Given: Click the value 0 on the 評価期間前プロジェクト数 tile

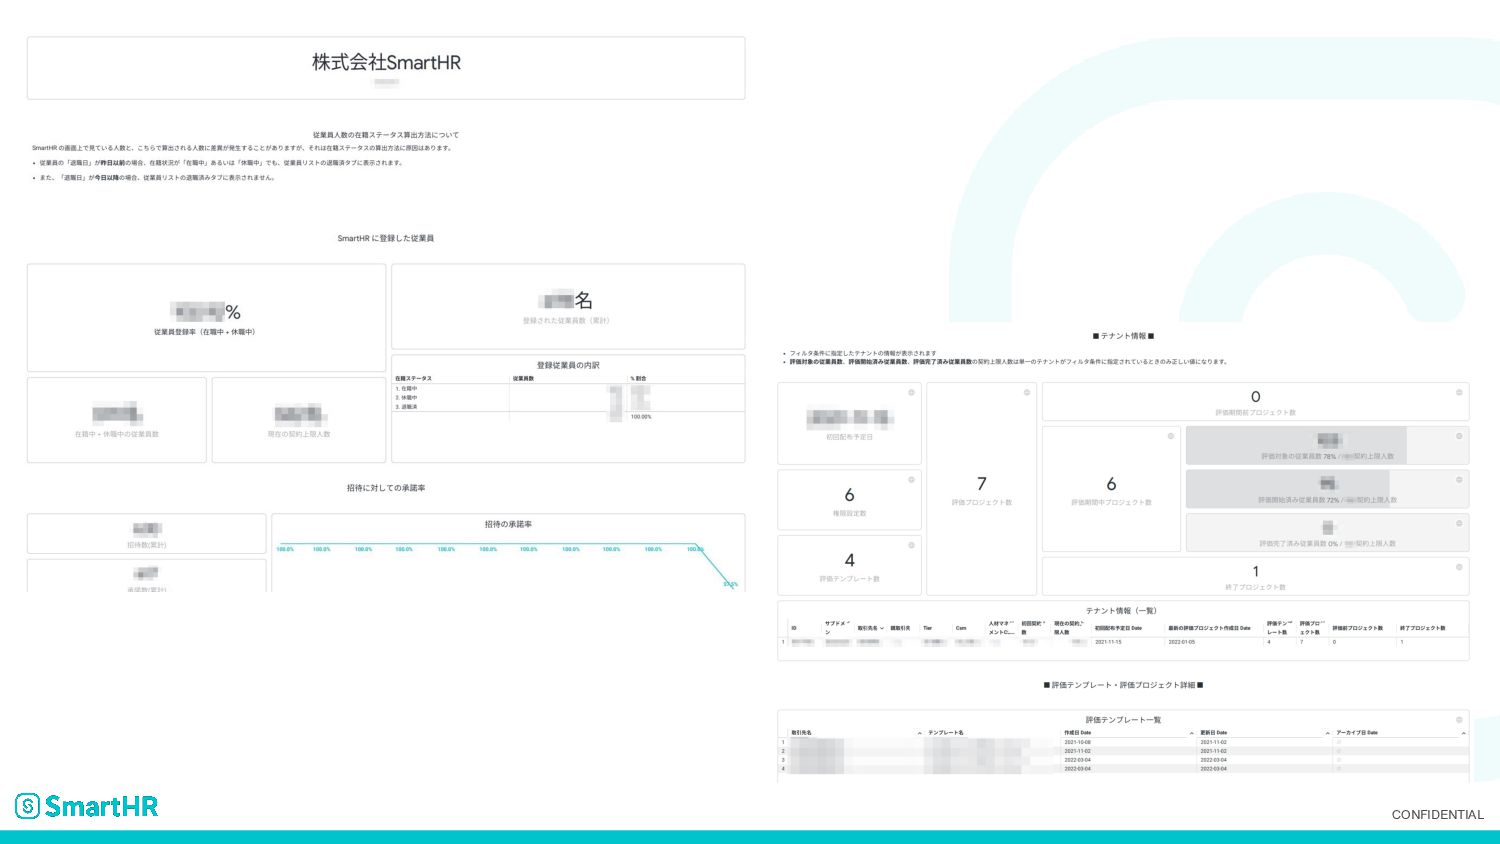Looking at the screenshot, I should click(x=1256, y=397).
